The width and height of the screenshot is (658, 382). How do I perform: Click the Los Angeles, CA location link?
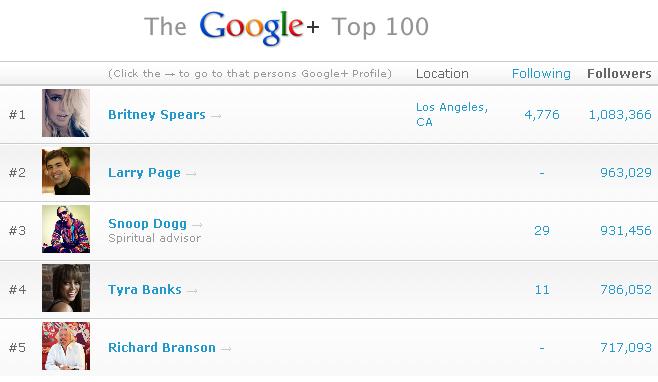452,114
